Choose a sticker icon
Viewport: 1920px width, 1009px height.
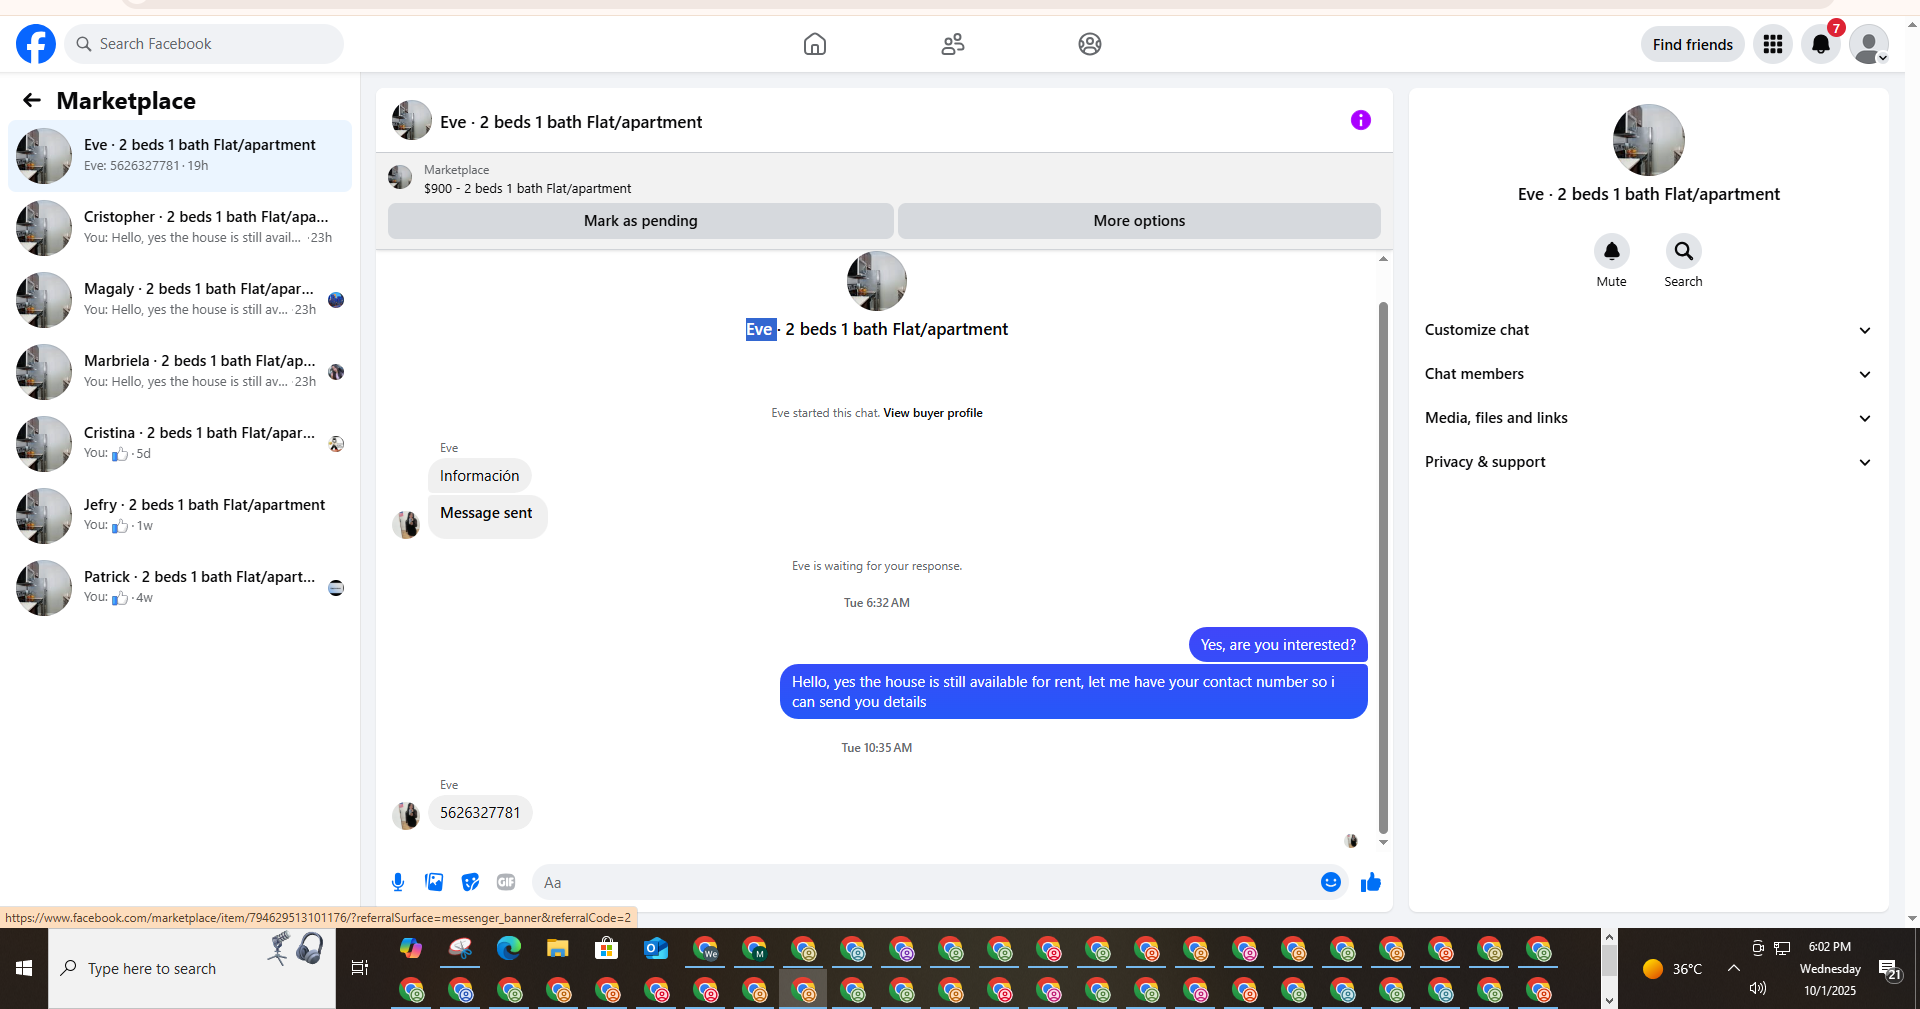[x=470, y=882]
